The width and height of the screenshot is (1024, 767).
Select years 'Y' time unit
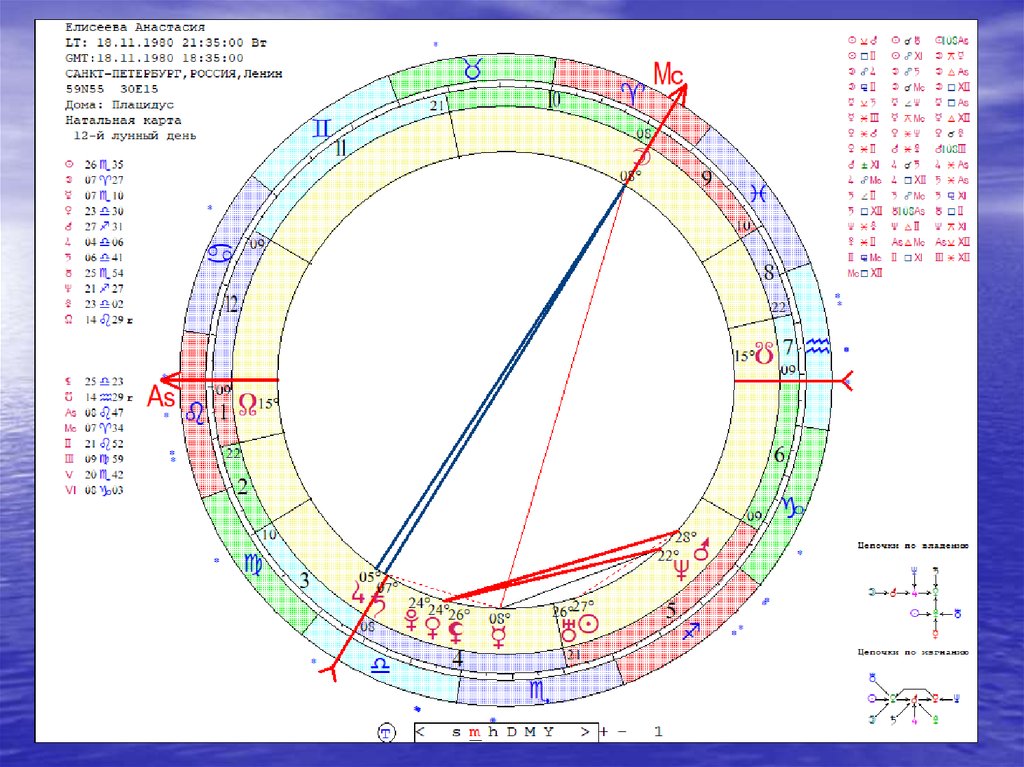pyautogui.click(x=547, y=733)
